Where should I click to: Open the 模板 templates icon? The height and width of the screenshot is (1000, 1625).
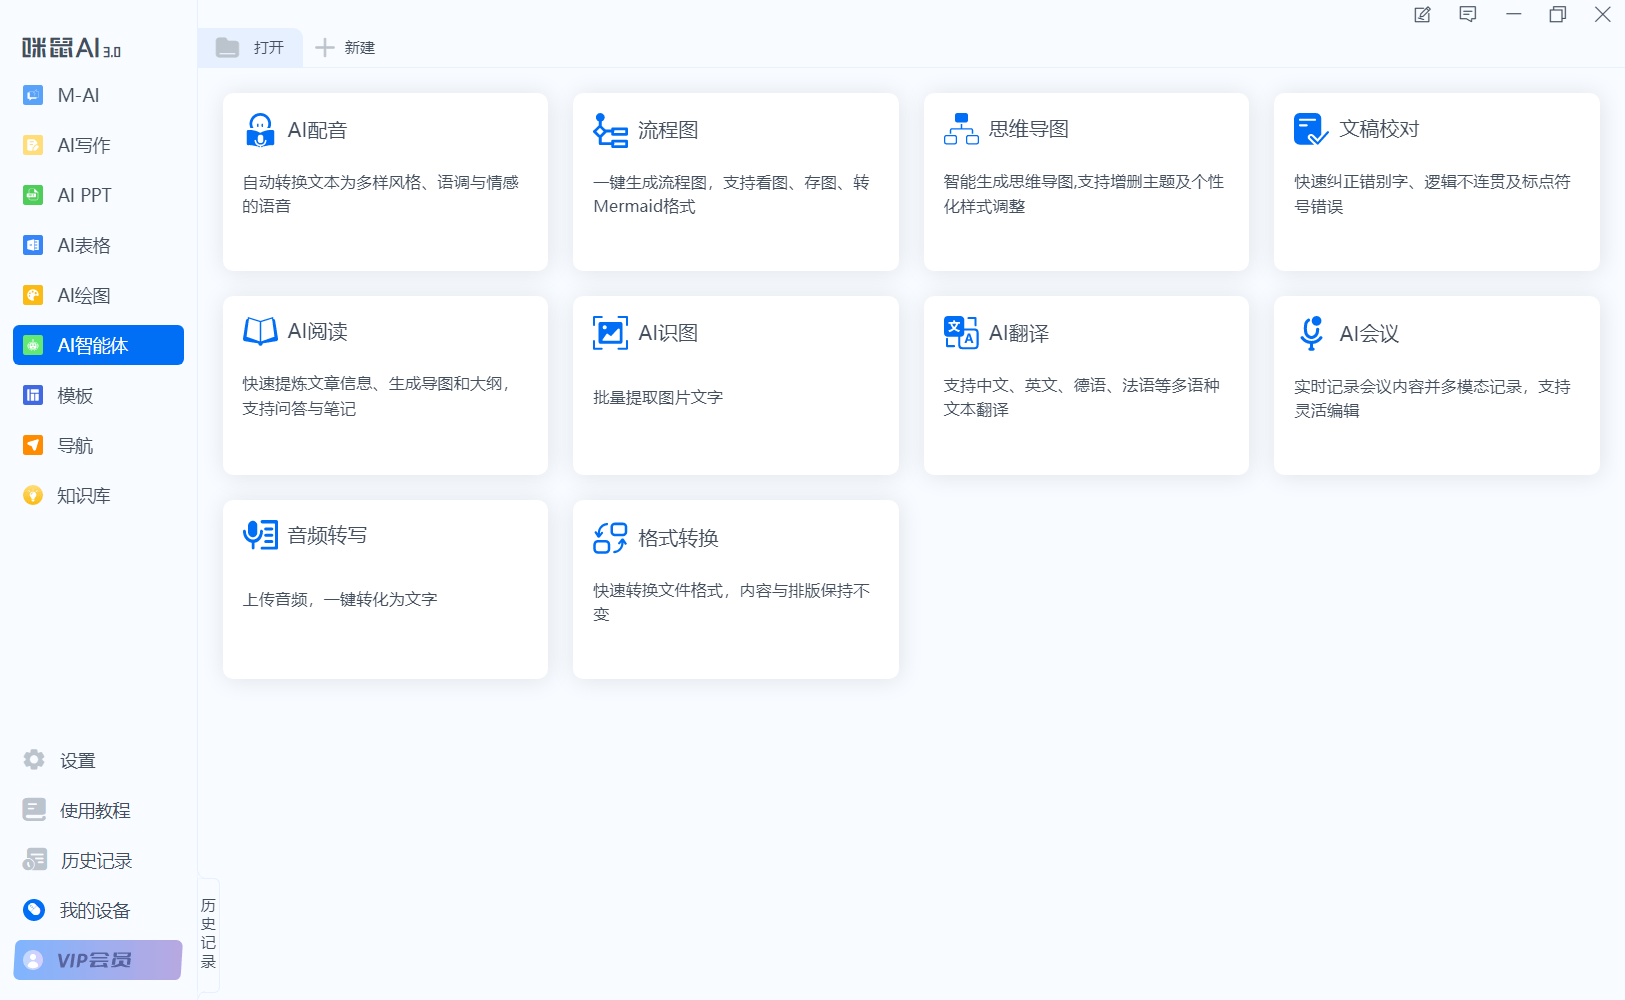33,395
